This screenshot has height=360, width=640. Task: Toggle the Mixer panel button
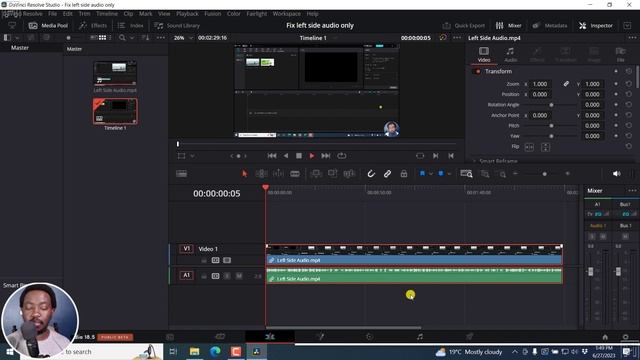click(x=509, y=25)
